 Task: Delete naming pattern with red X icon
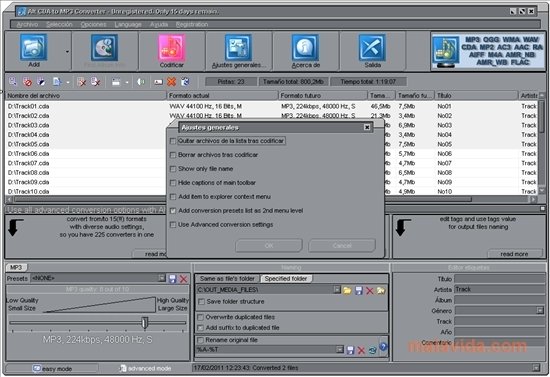tap(361, 350)
